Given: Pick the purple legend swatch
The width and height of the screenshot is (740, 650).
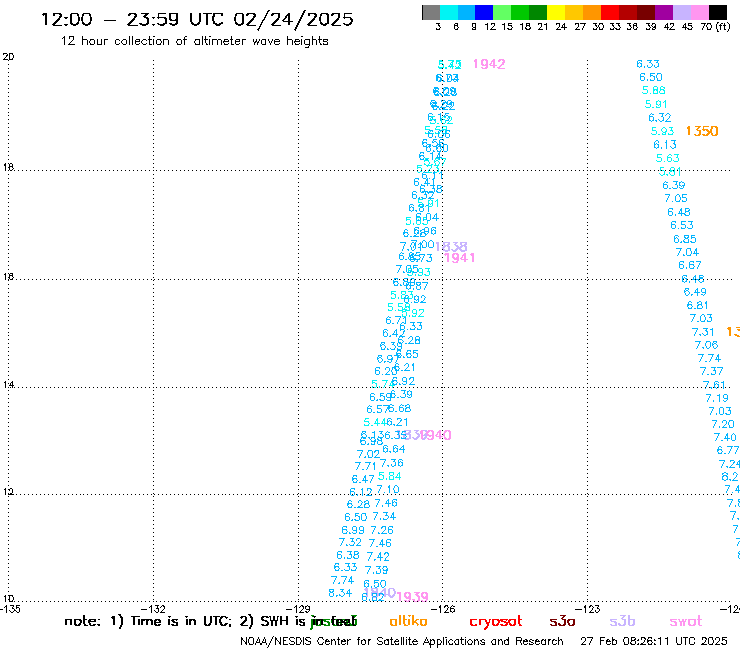Looking at the screenshot, I should tap(664, 12).
